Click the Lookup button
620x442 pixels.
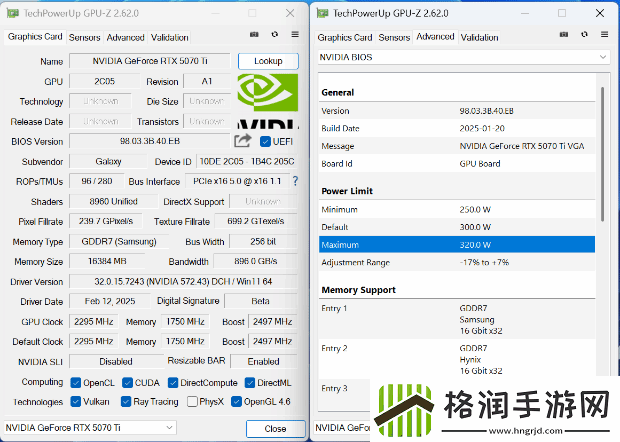[x=268, y=61]
